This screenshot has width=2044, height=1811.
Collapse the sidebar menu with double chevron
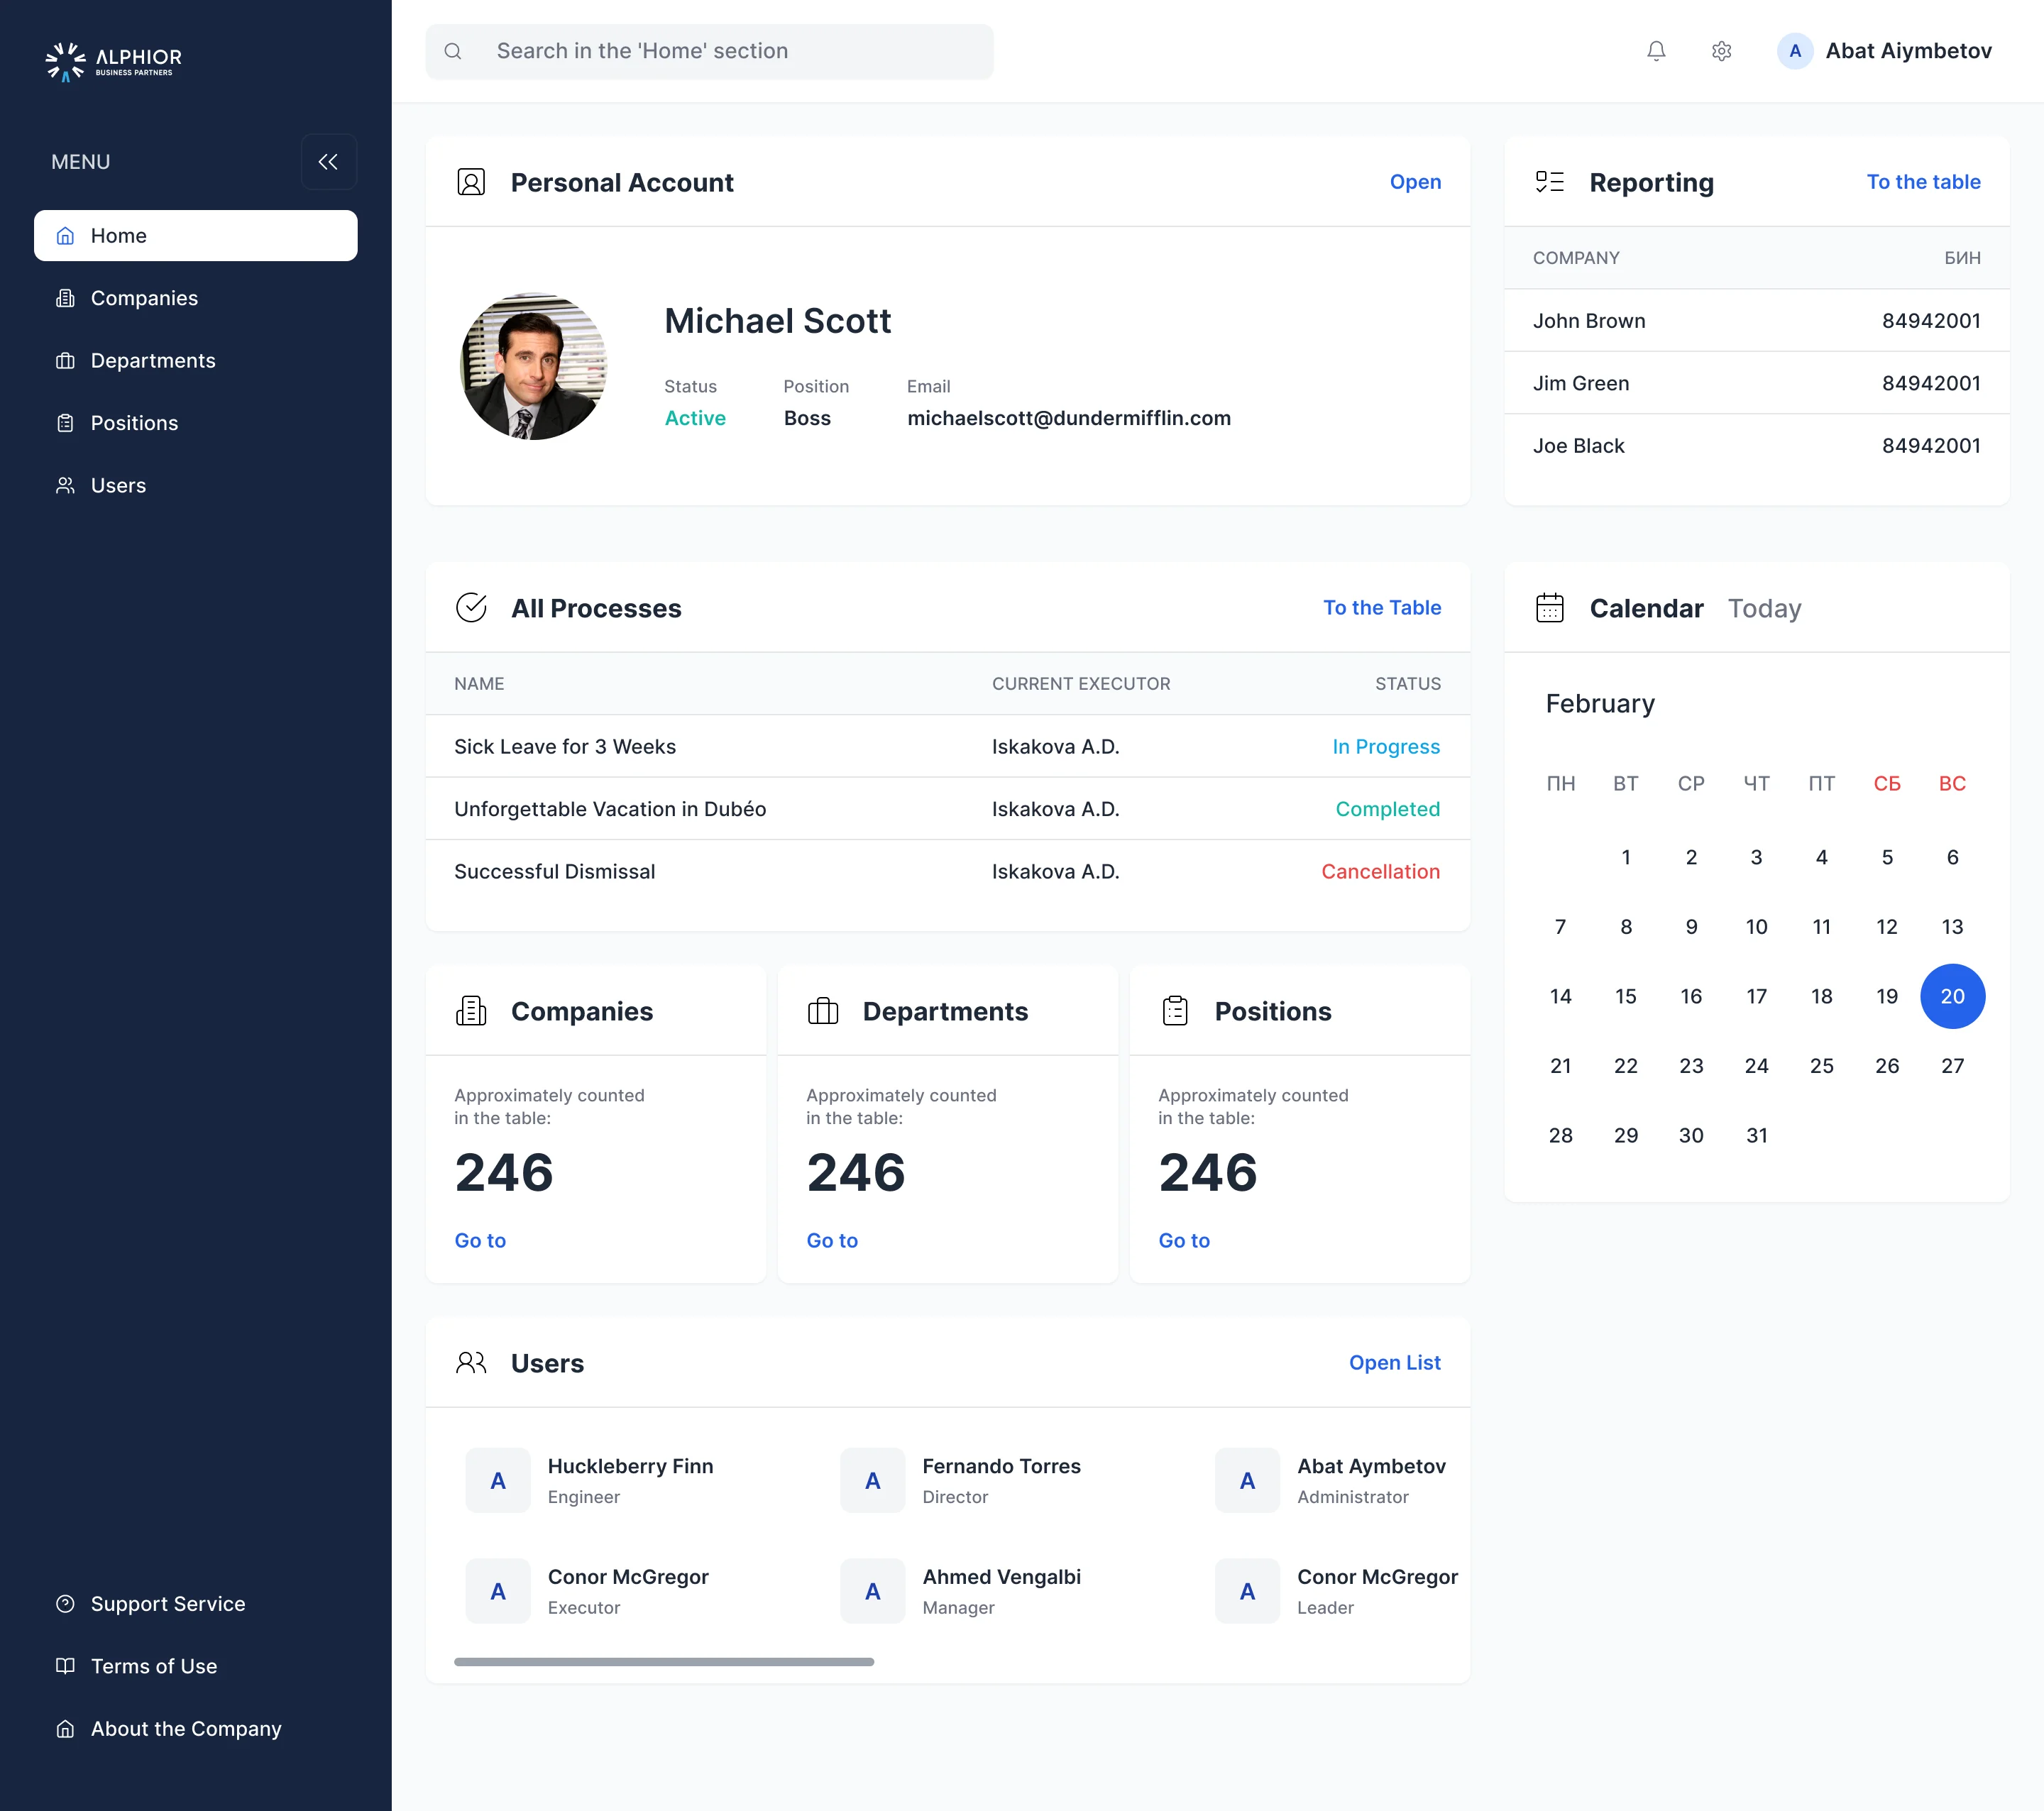coord(328,162)
